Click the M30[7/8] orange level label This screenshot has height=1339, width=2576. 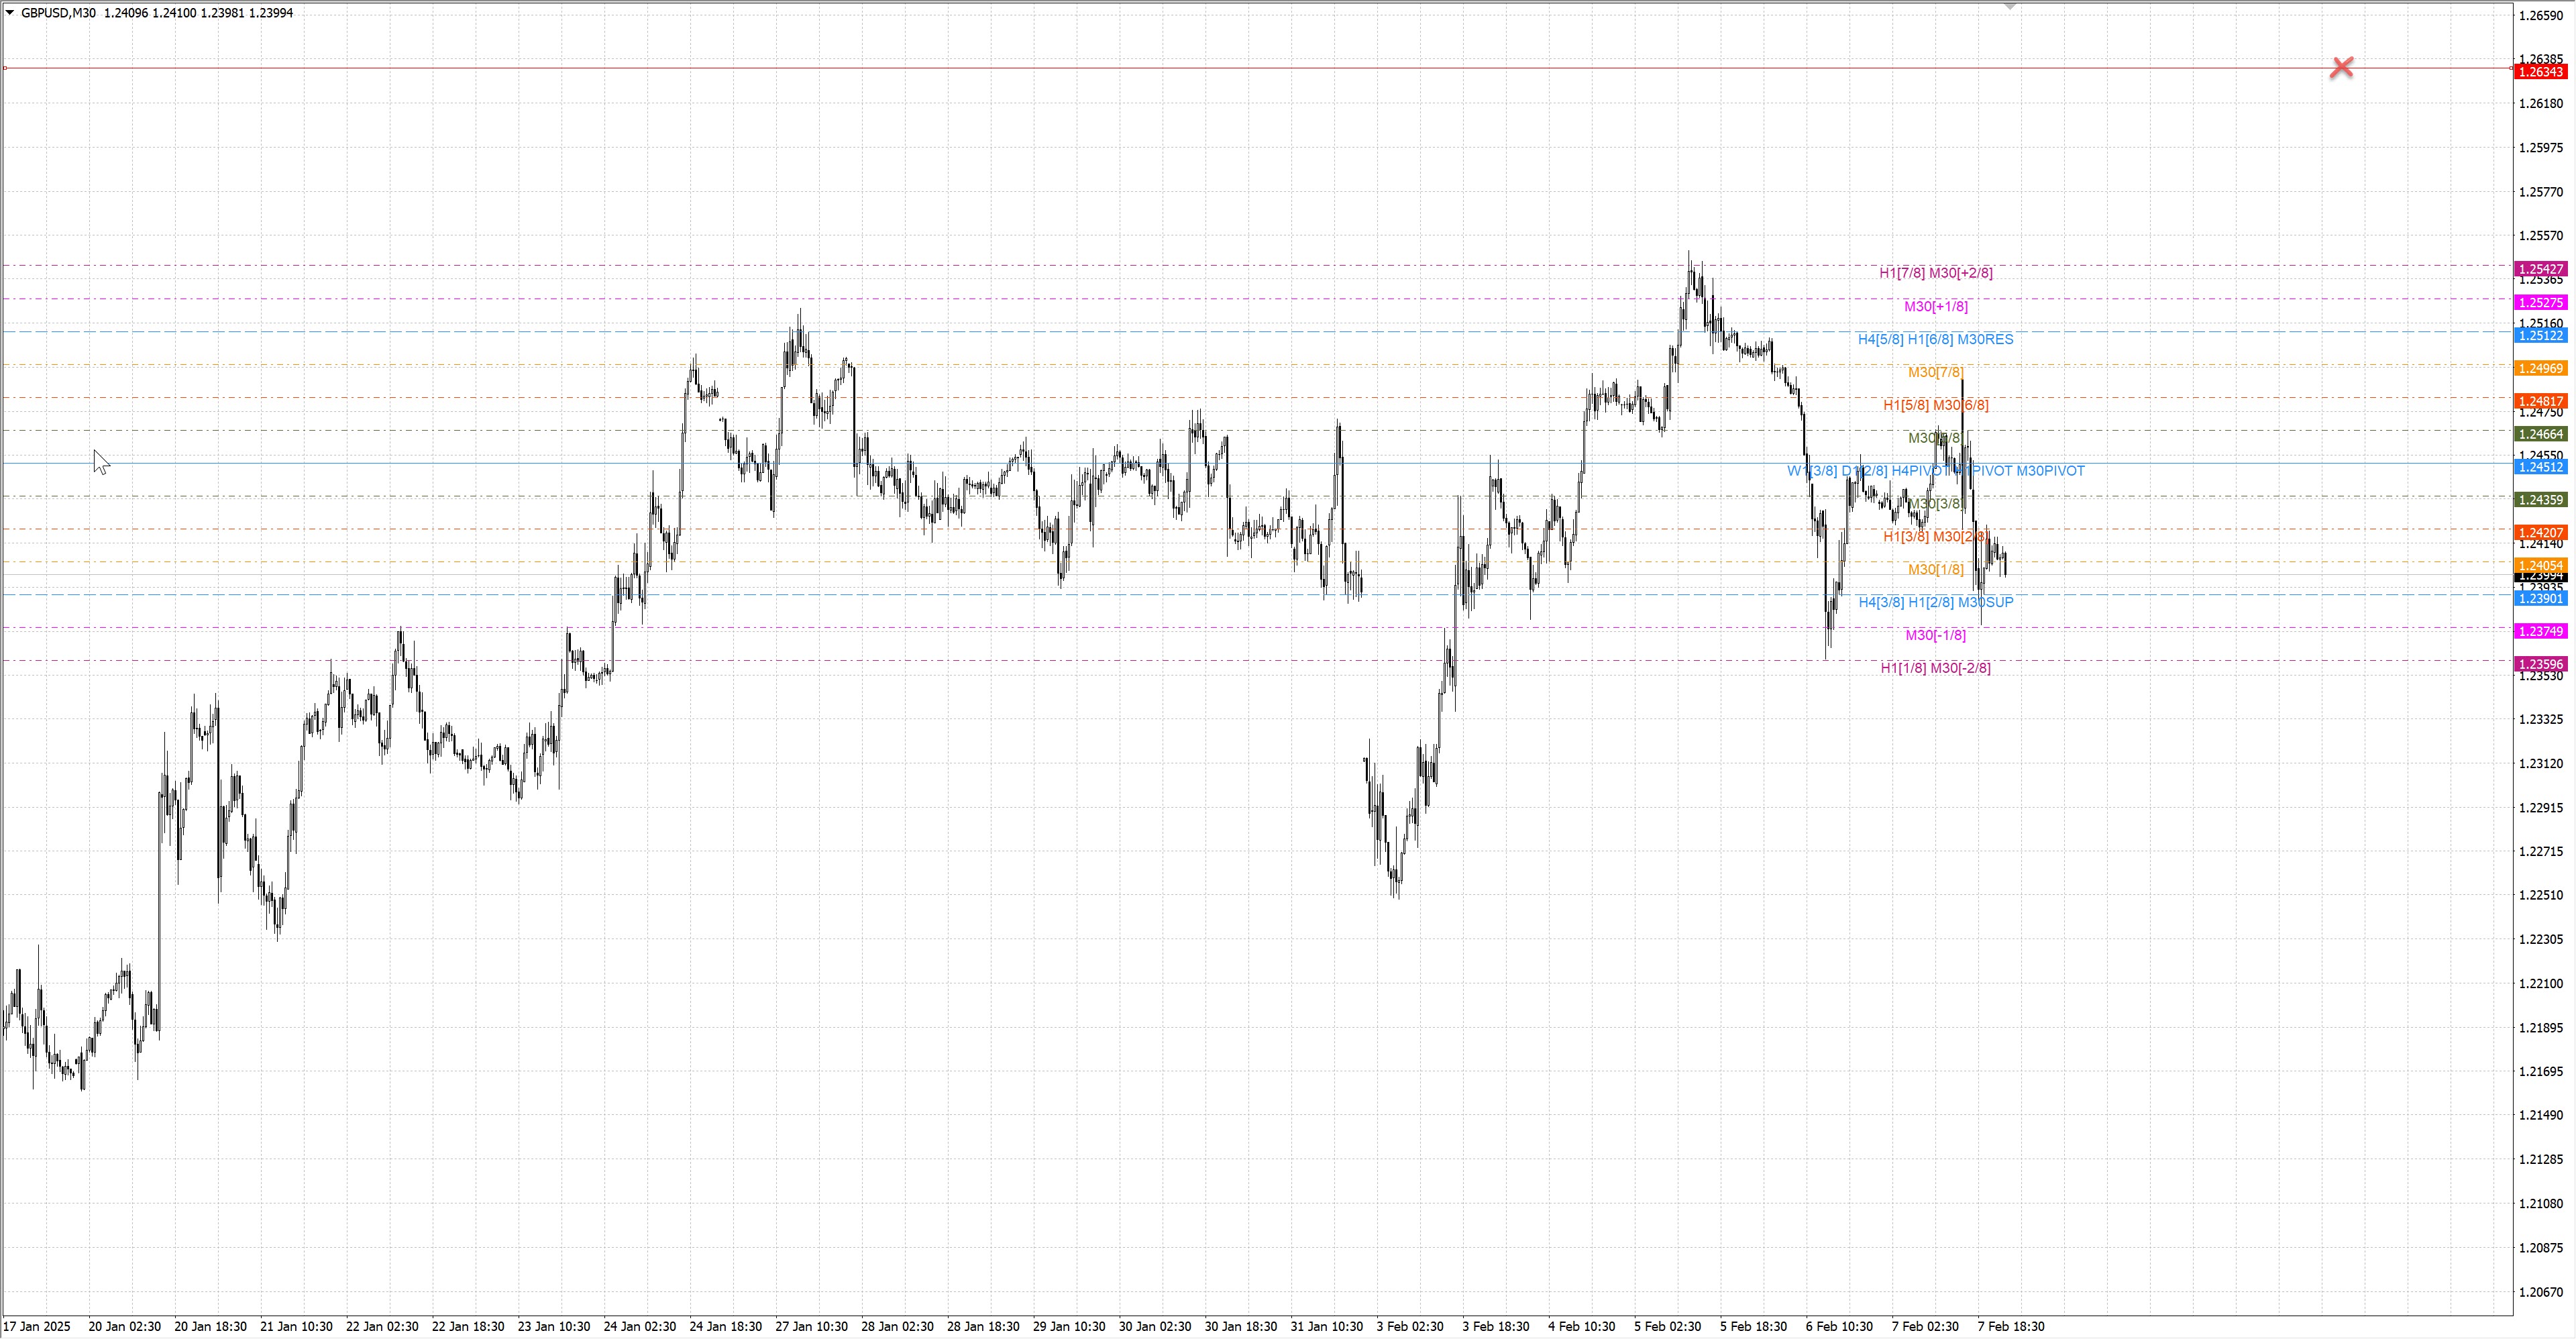1935,373
